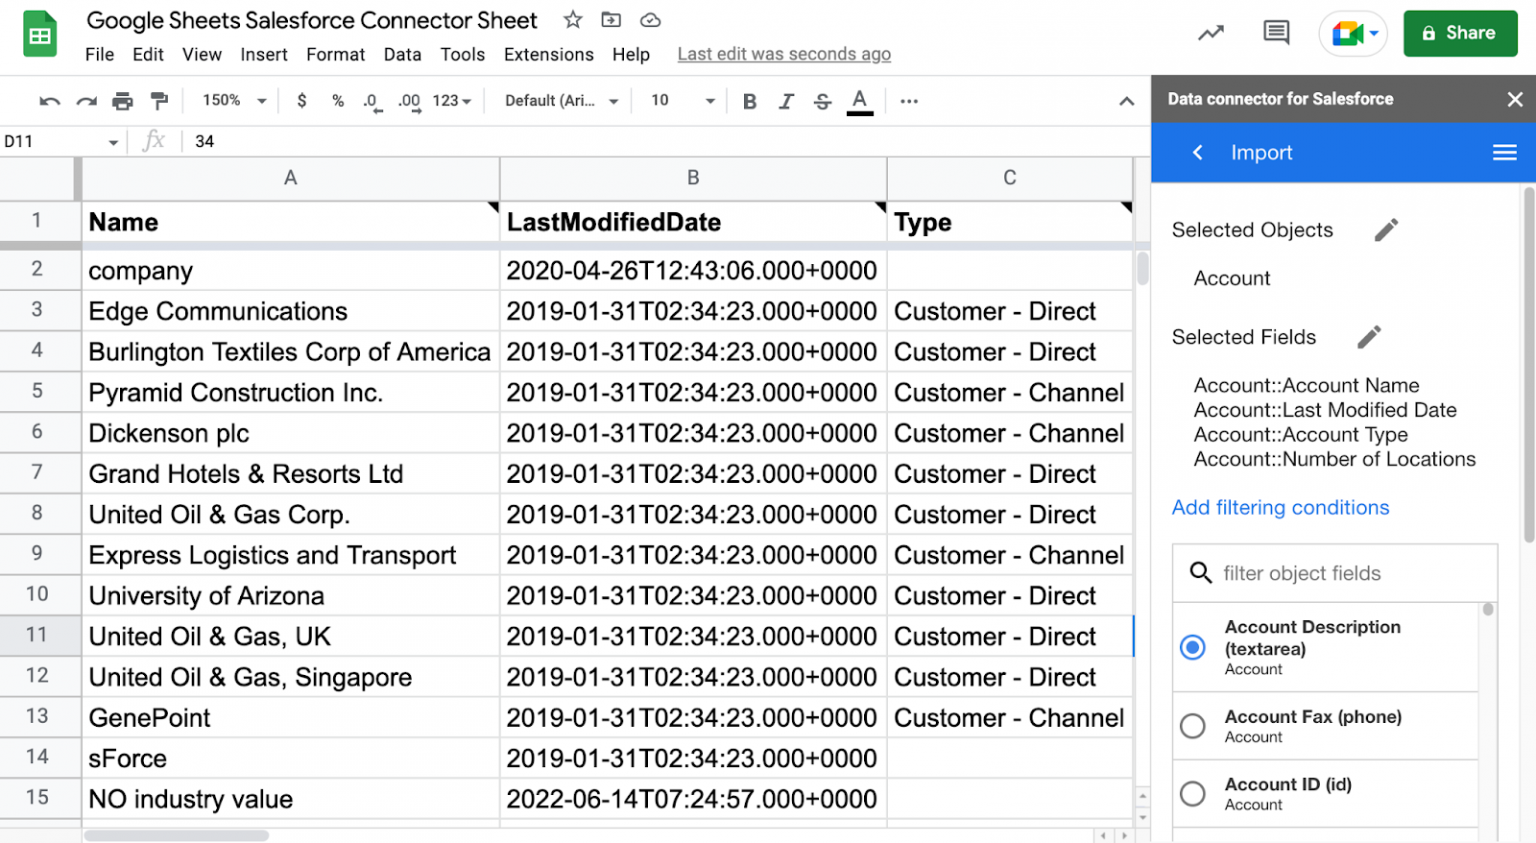Viewport: 1536px width, 843px height.
Task: Click the undo arrow in toolbar
Action: pyautogui.click(x=49, y=101)
